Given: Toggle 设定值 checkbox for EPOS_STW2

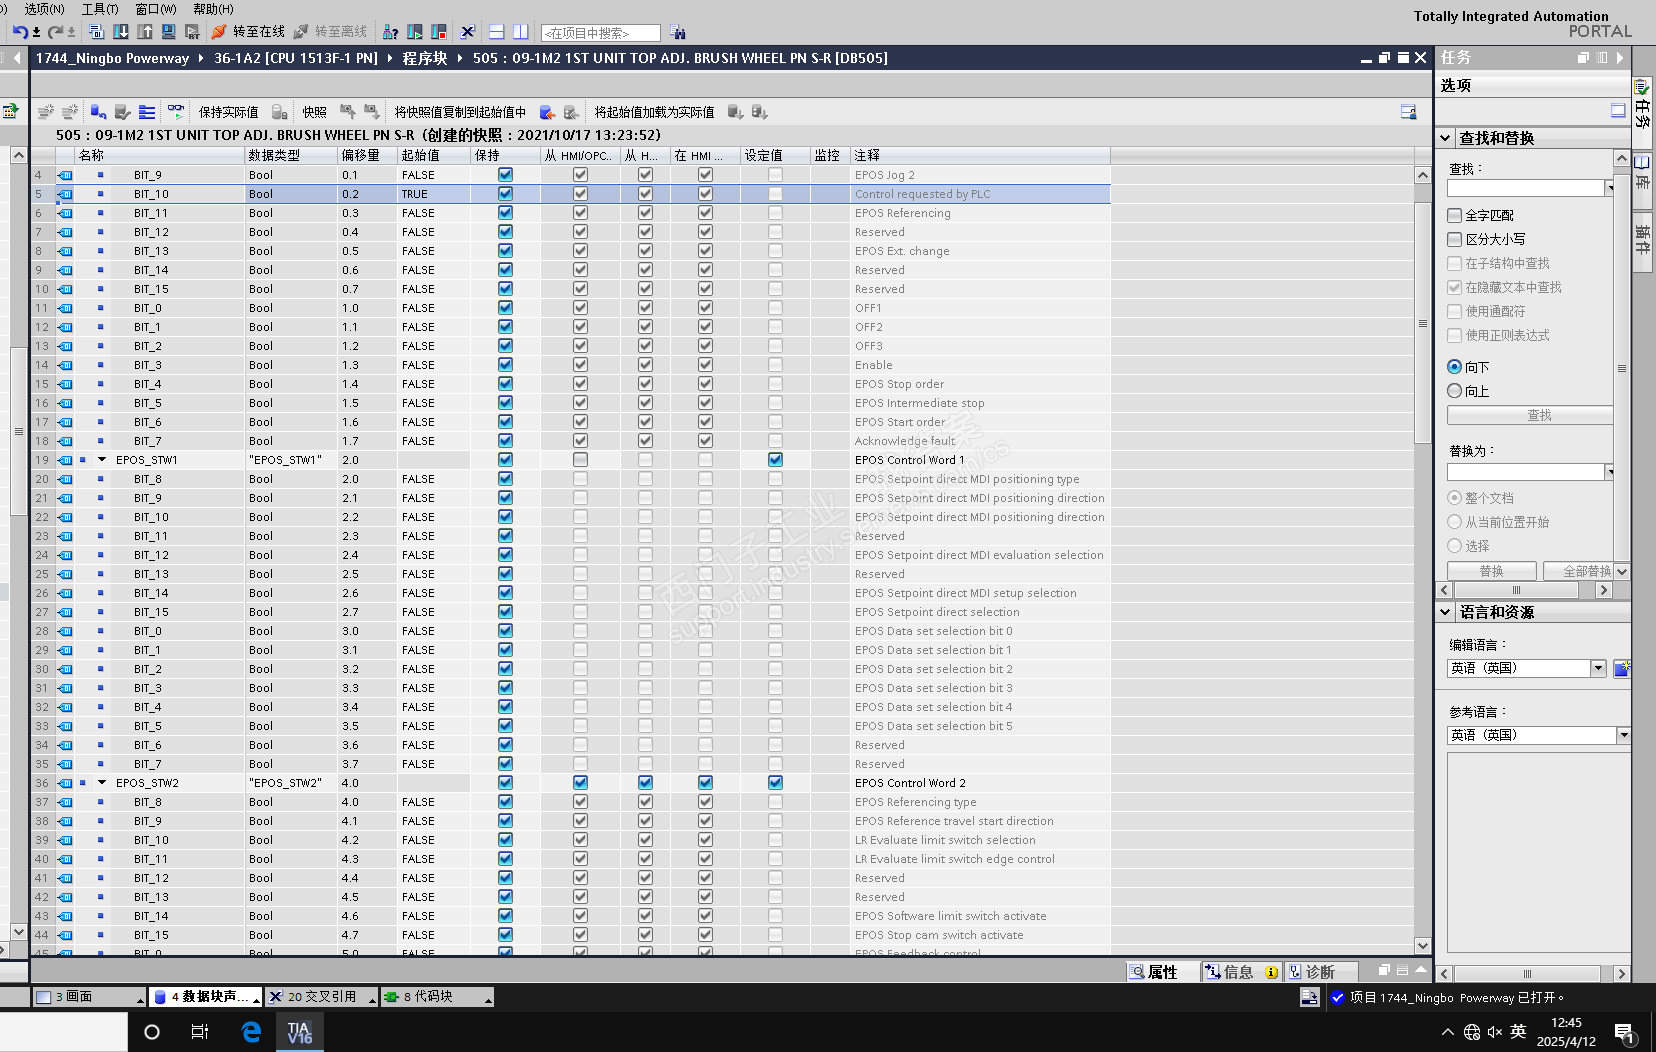Looking at the screenshot, I should (x=776, y=783).
